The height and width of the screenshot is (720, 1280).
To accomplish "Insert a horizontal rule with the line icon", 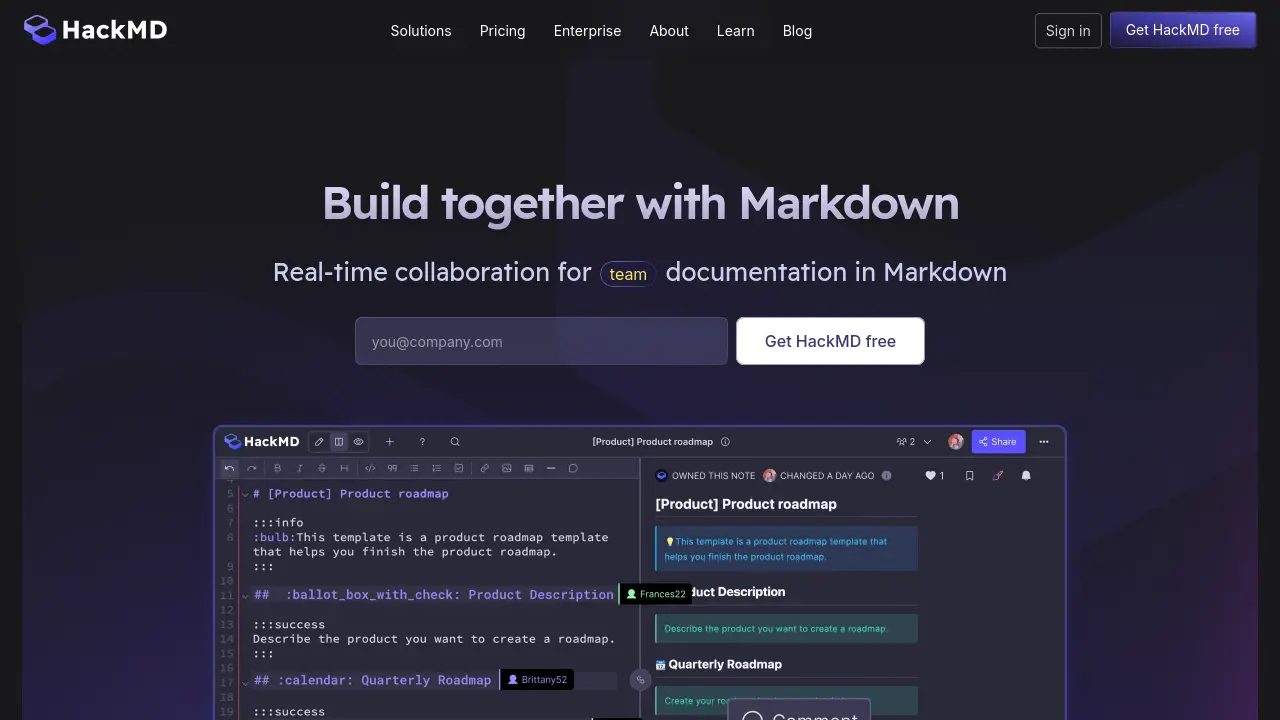I will (551, 468).
